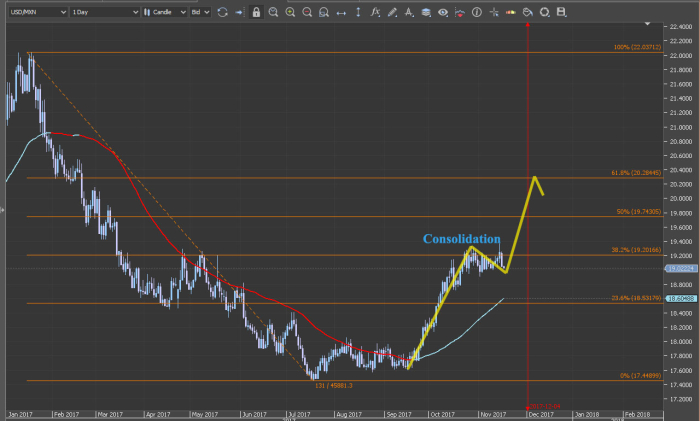
Task: Click the horizontal scale double-arrow icon
Action: (341, 13)
